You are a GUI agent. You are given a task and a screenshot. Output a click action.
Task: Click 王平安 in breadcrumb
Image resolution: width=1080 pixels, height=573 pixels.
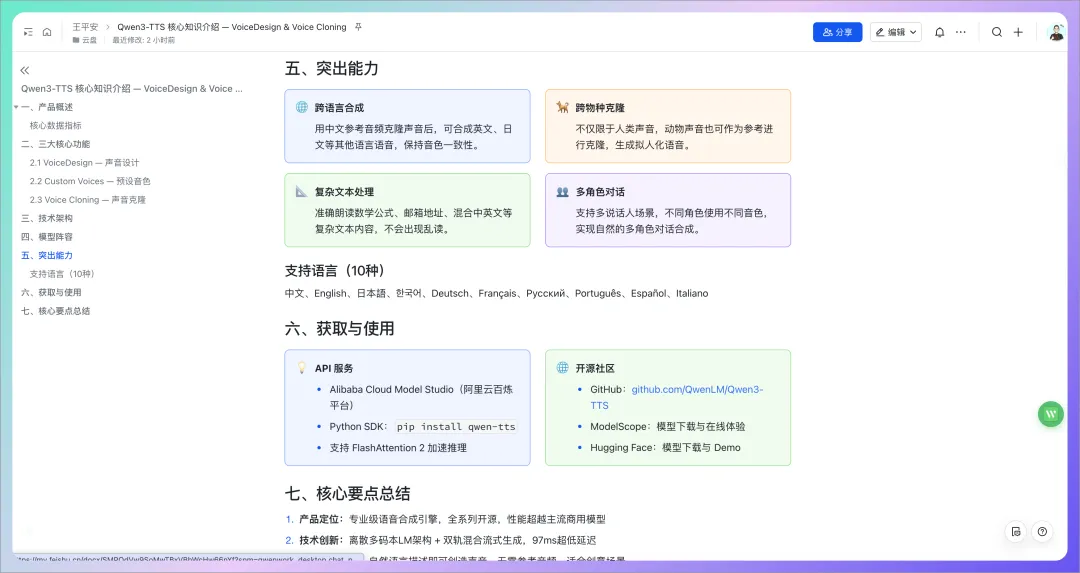pos(85,27)
